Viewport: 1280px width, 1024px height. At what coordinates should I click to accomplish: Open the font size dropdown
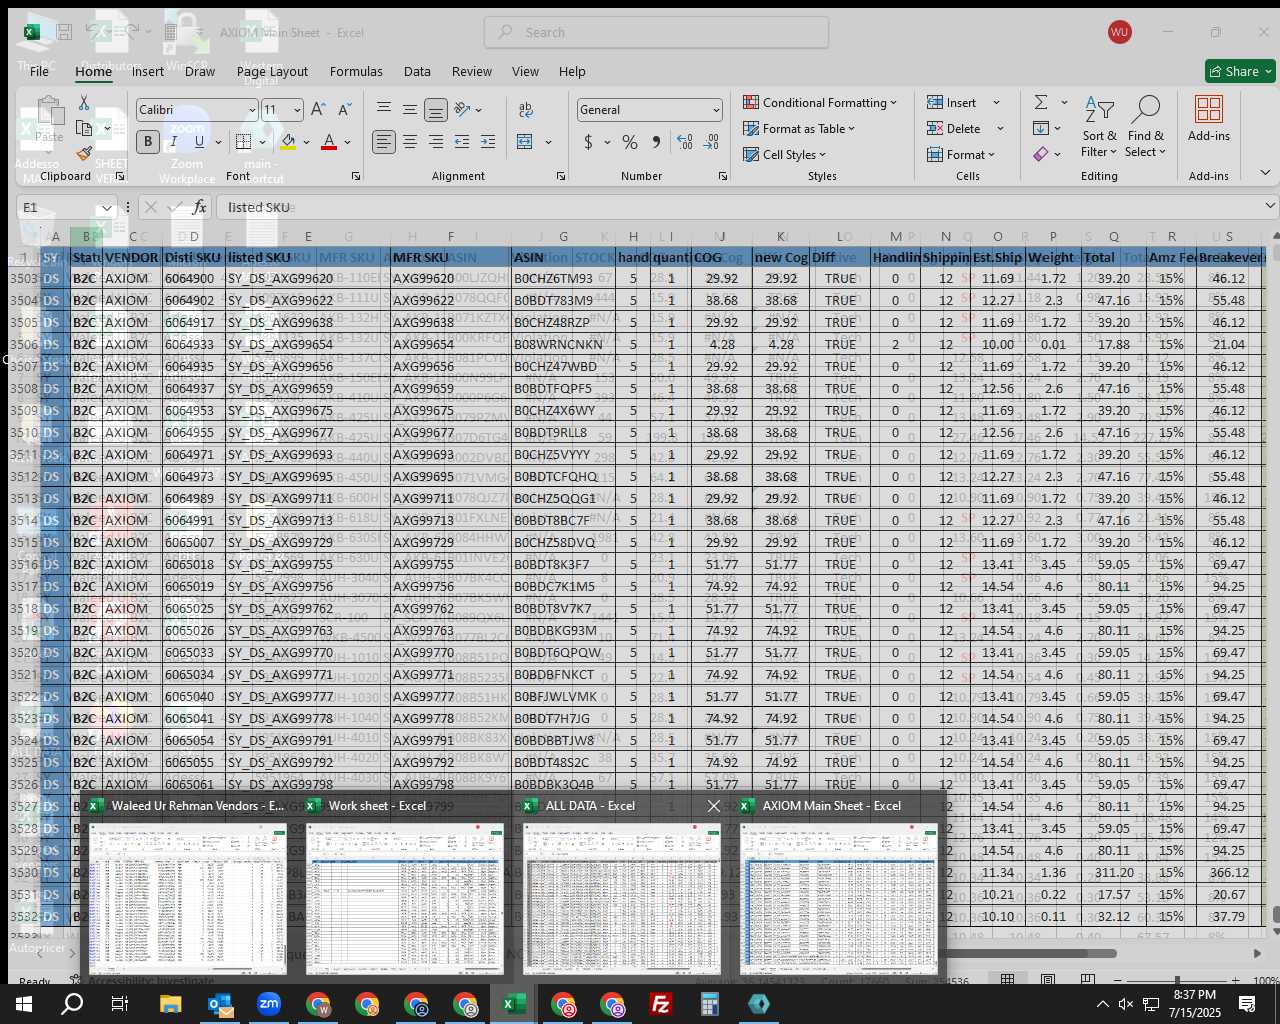(297, 110)
